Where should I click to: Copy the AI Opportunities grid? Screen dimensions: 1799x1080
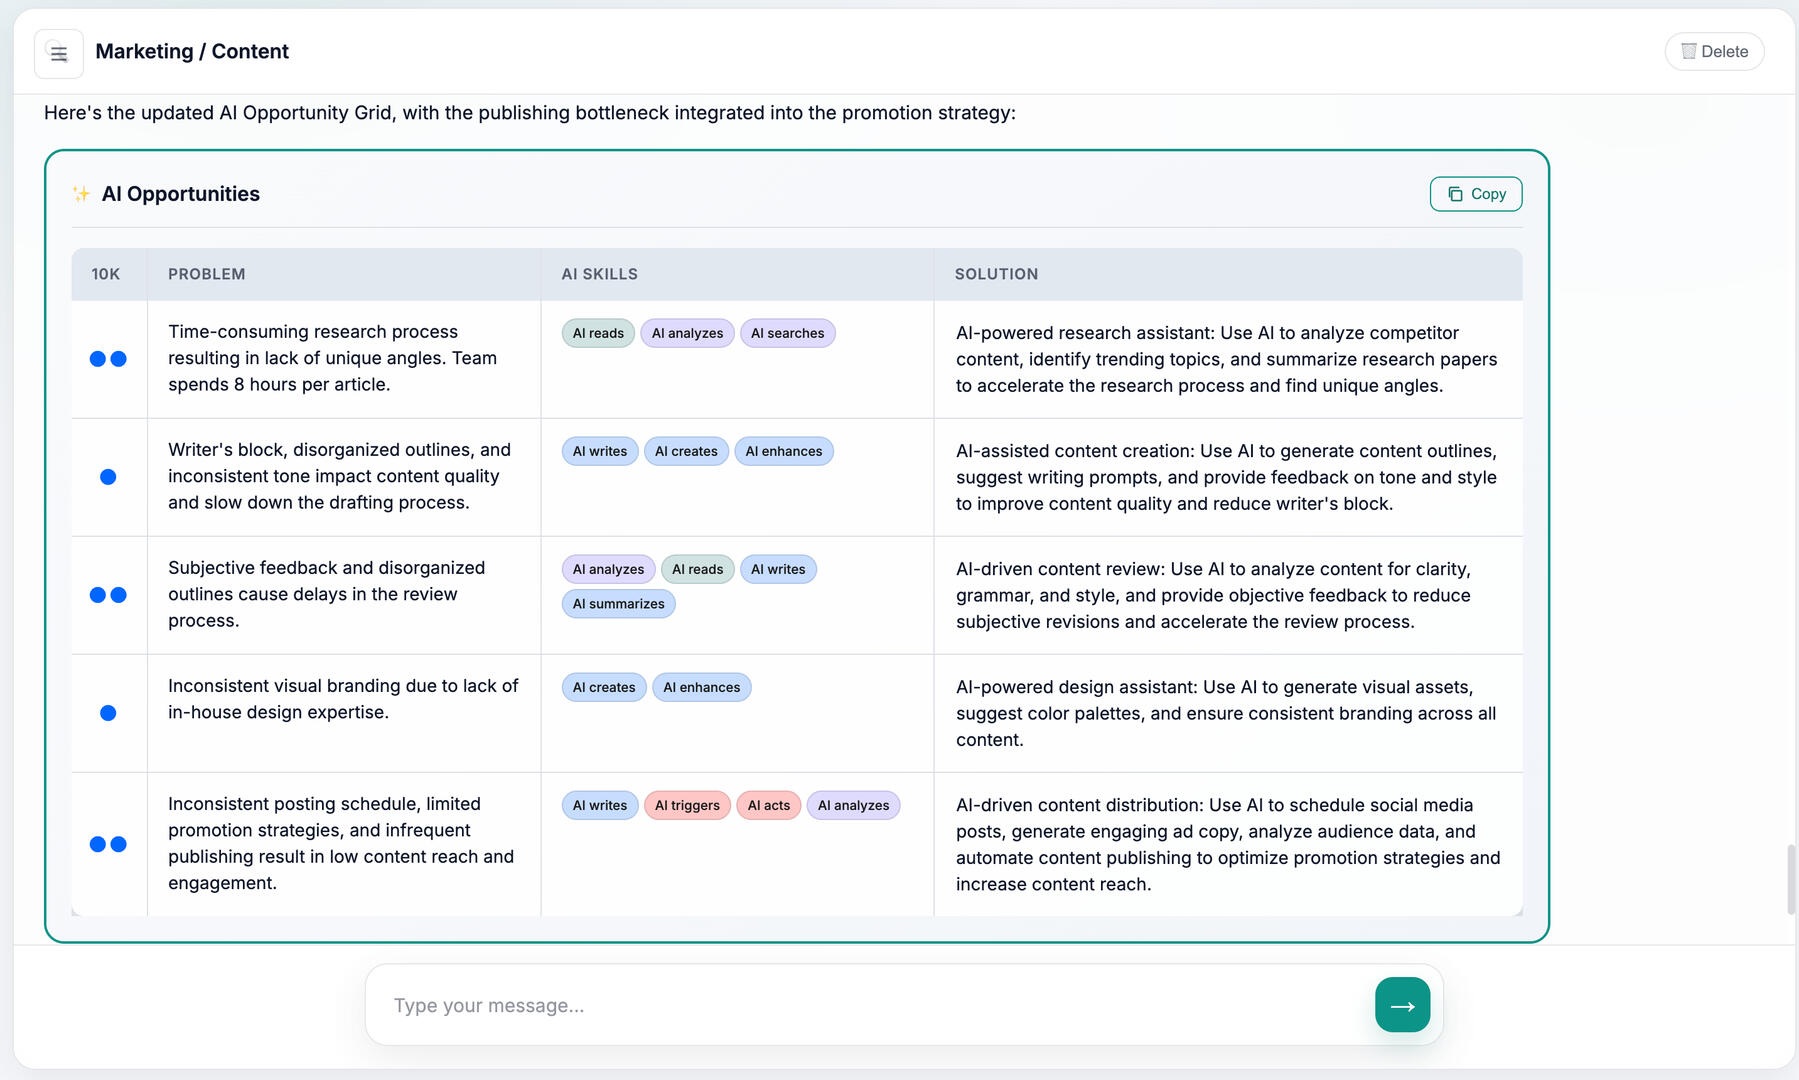point(1475,194)
